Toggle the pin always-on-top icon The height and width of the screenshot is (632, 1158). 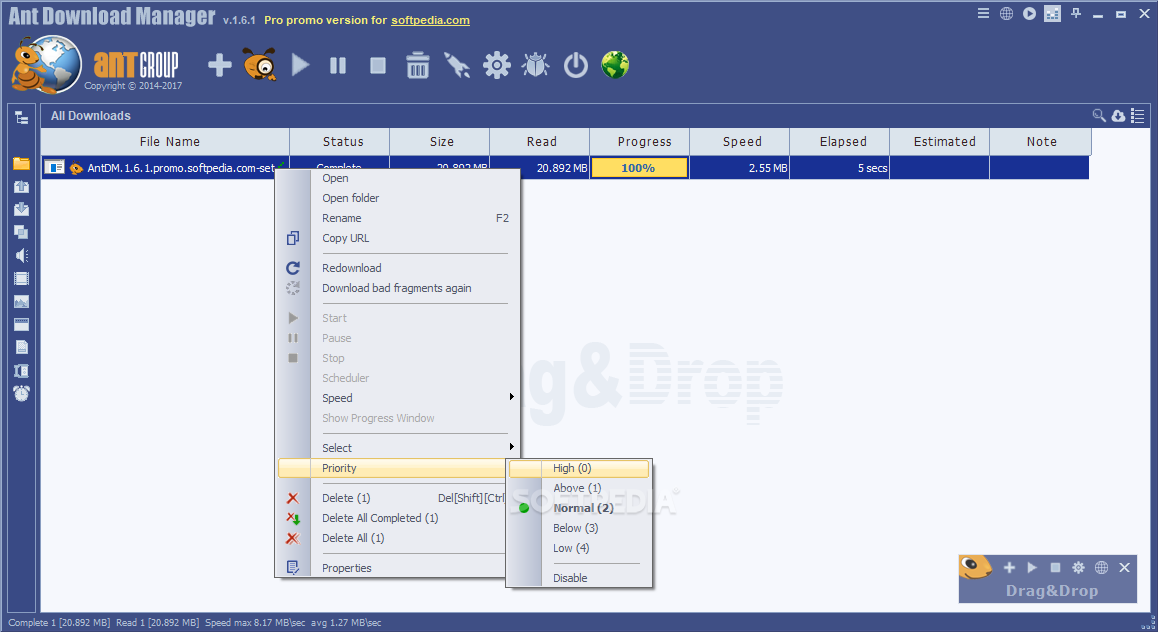click(x=1076, y=13)
